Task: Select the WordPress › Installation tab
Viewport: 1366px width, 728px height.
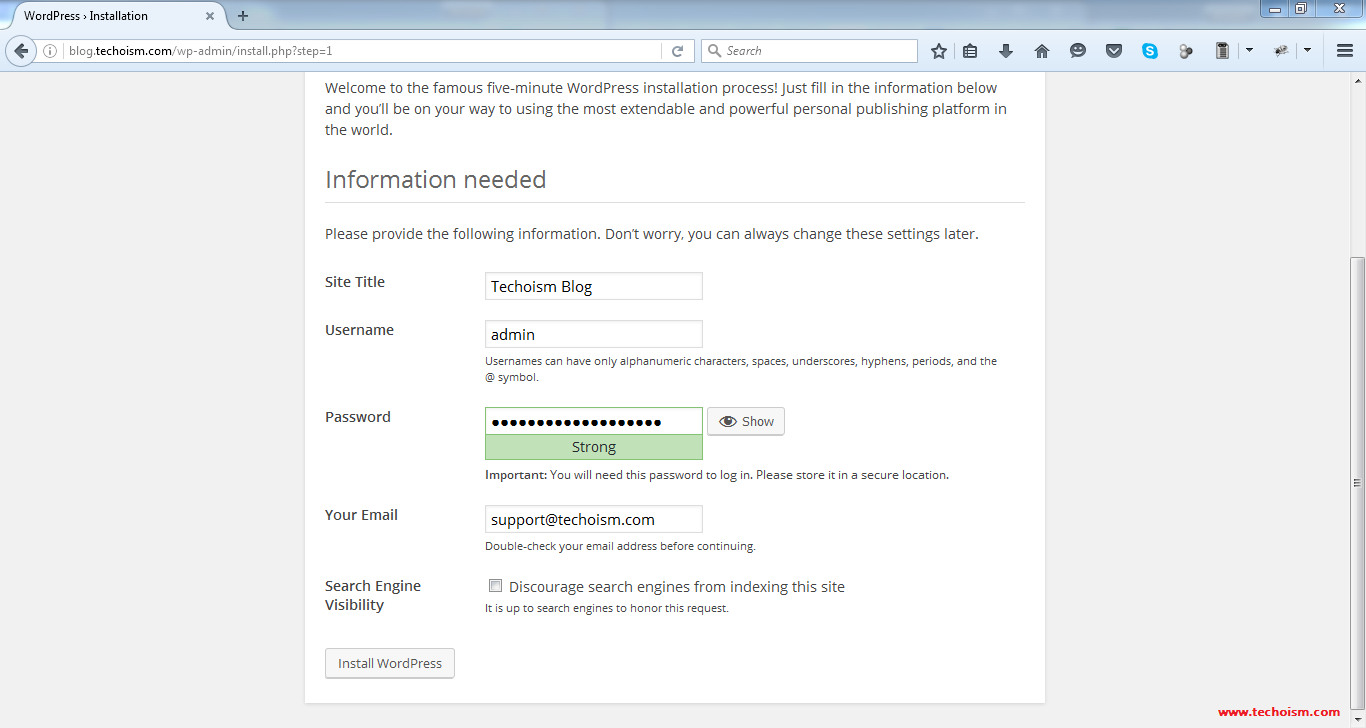Action: click(119, 16)
